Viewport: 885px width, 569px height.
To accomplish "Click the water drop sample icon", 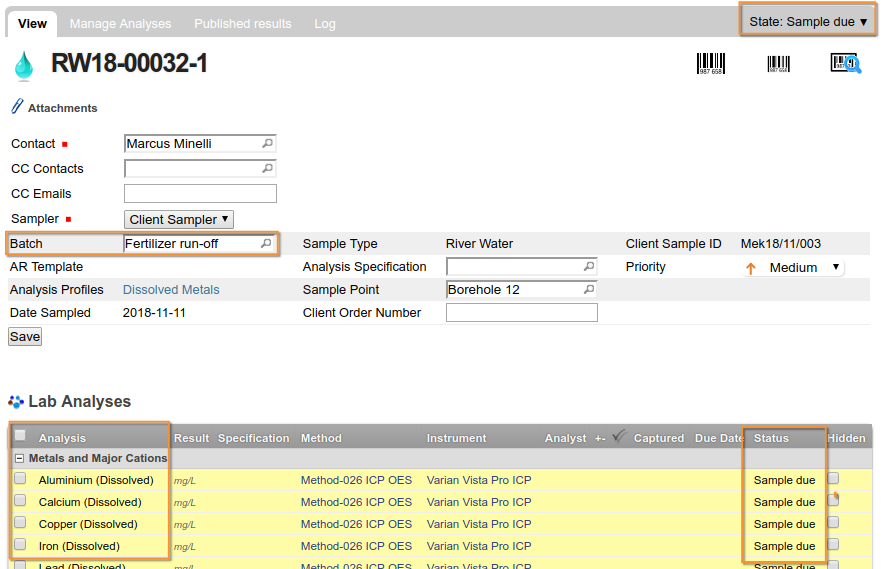I will (x=23, y=66).
